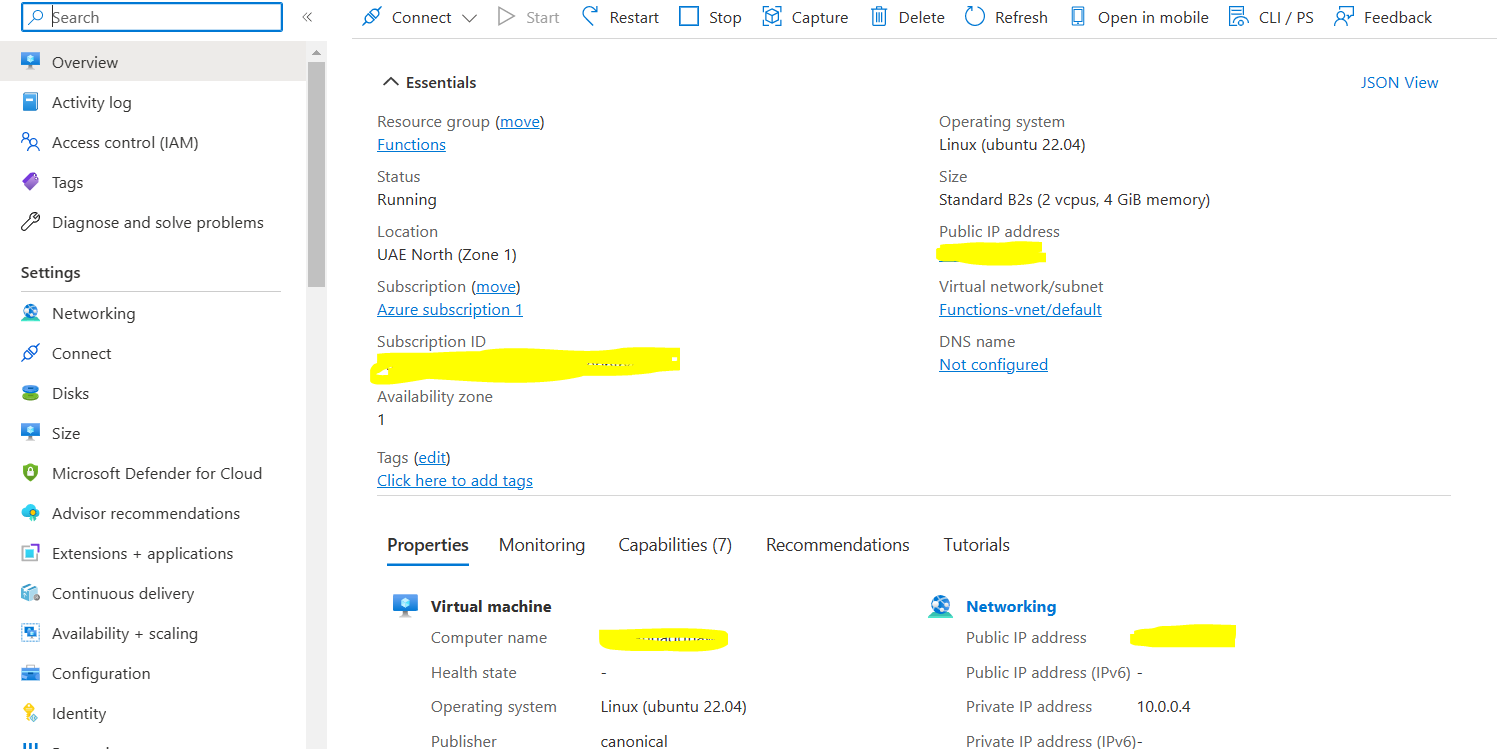This screenshot has width=1497, height=749.
Task: Click move link next to Resource group
Action: tap(519, 122)
